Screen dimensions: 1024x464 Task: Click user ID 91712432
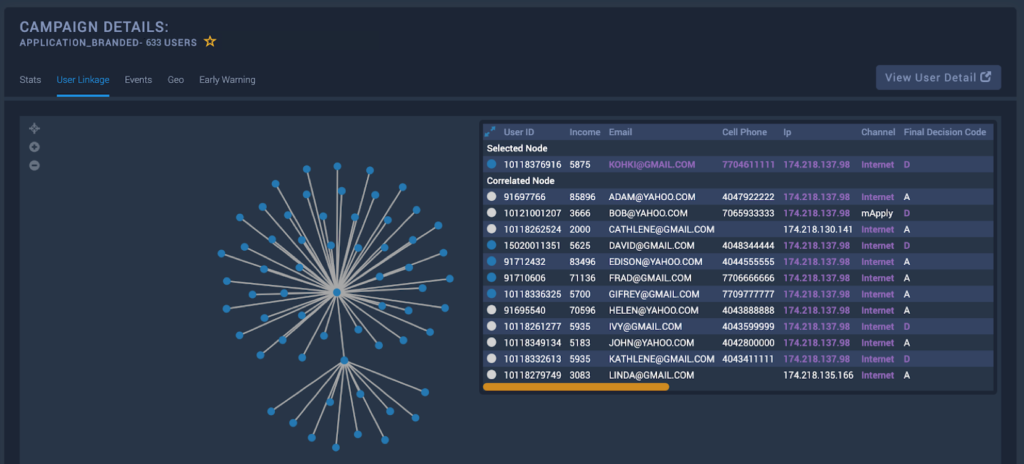524,261
